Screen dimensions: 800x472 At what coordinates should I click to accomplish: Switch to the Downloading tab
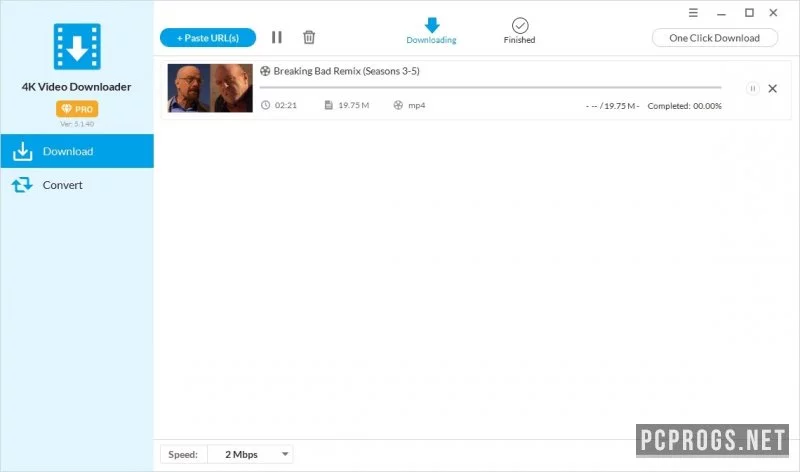coord(432,31)
